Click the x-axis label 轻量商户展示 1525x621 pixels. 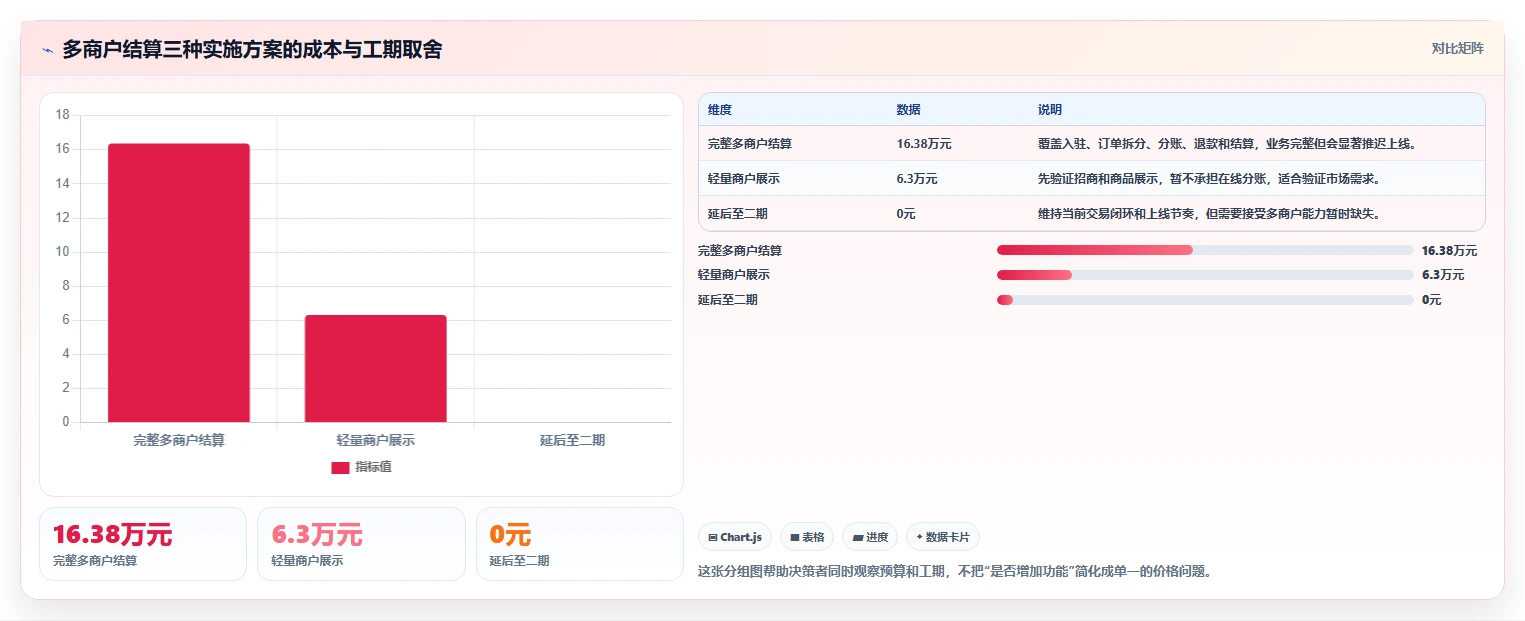(x=376, y=440)
